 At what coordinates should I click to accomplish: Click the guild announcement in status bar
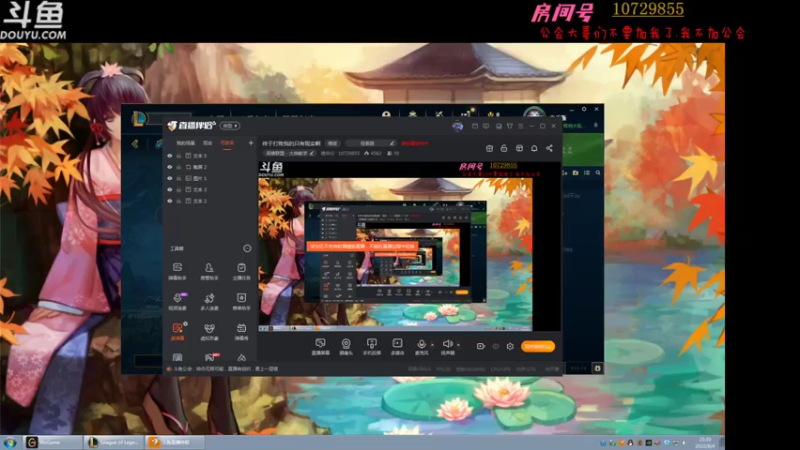coord(226,368)
